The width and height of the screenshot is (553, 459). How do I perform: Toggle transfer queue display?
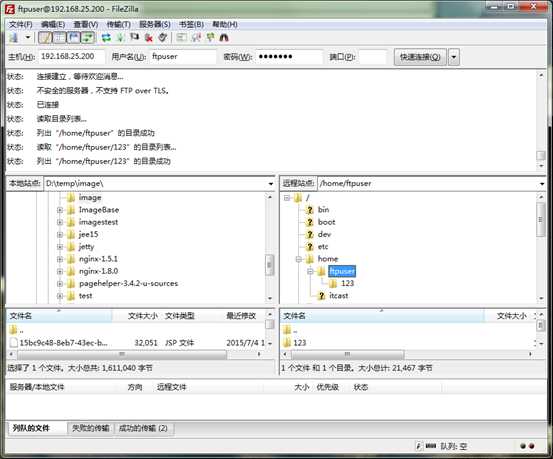(88, 37)
